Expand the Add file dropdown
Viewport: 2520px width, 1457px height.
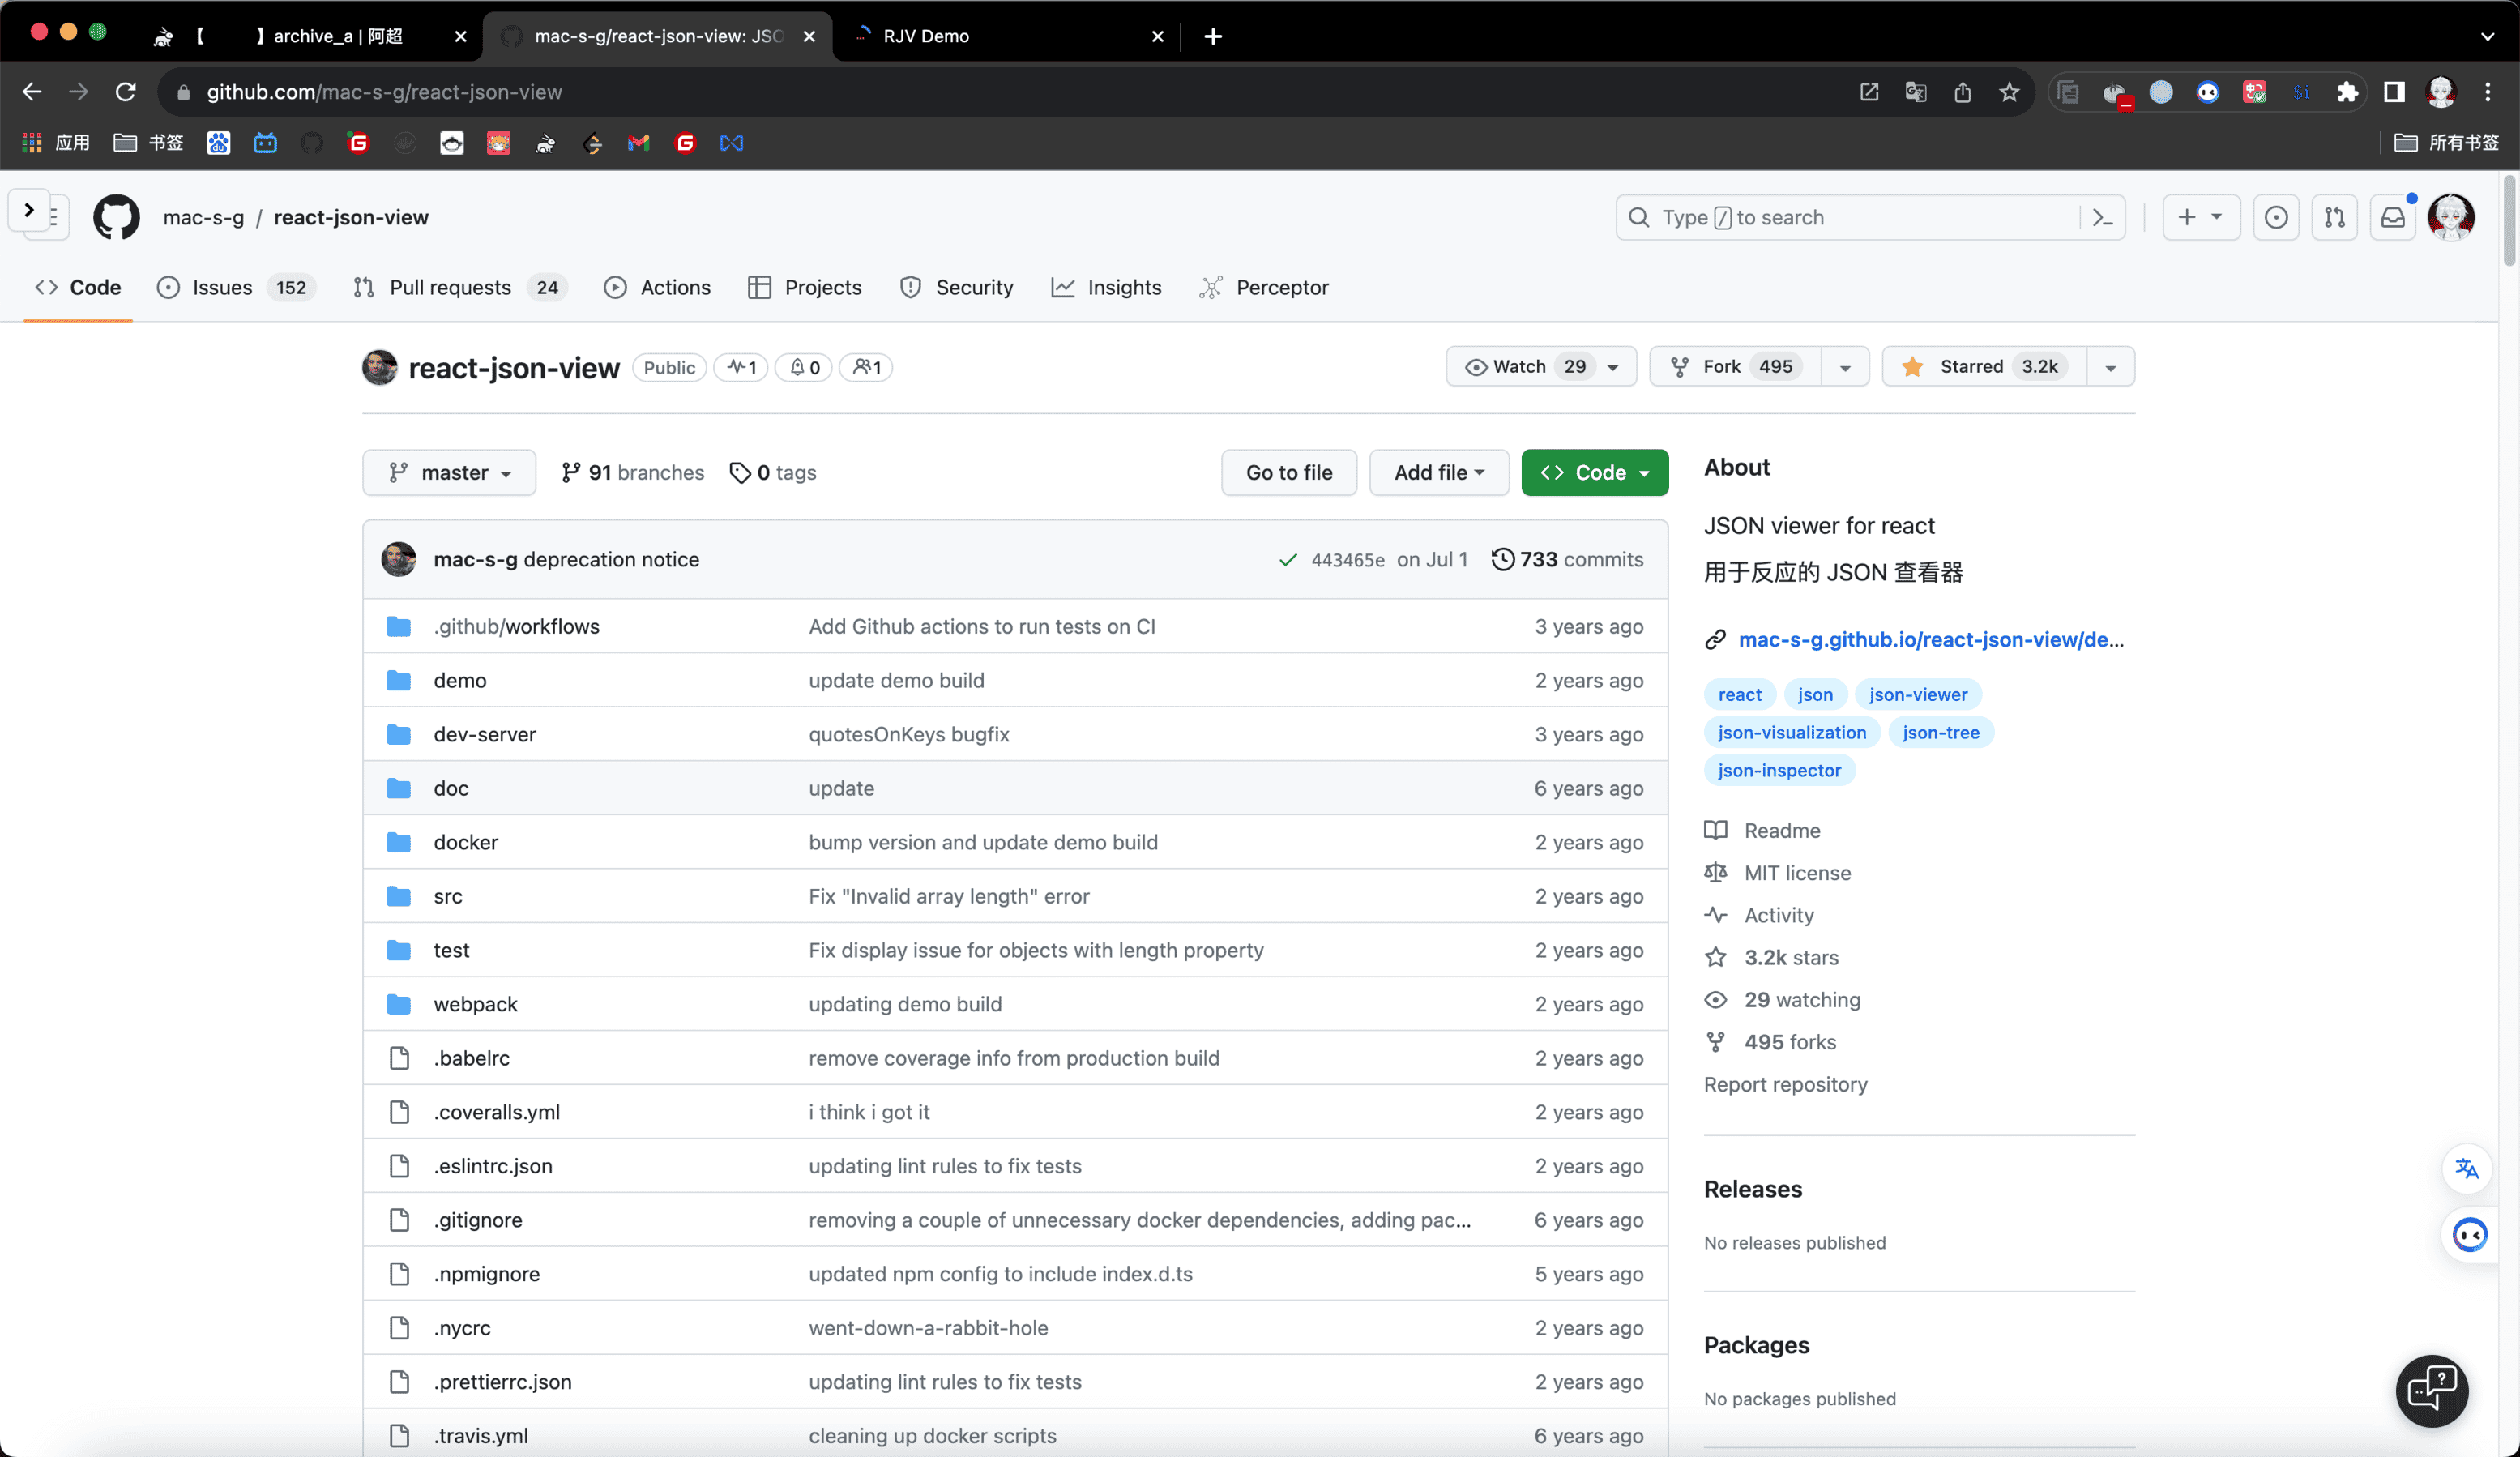click(1438, 472)
